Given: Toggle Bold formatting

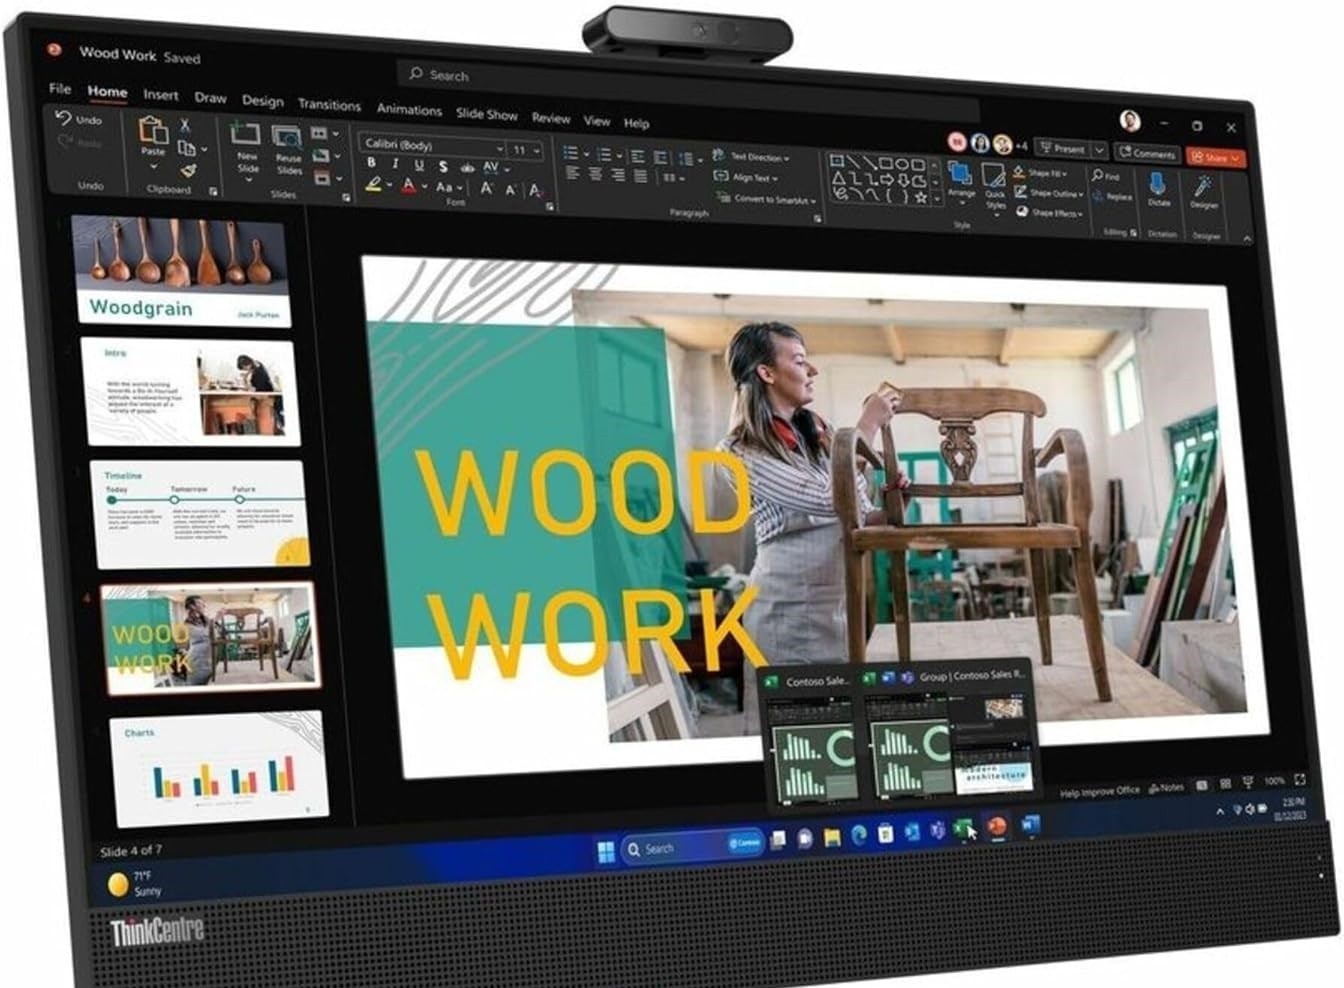Looking at the screenshot, I should pos(372,162).
